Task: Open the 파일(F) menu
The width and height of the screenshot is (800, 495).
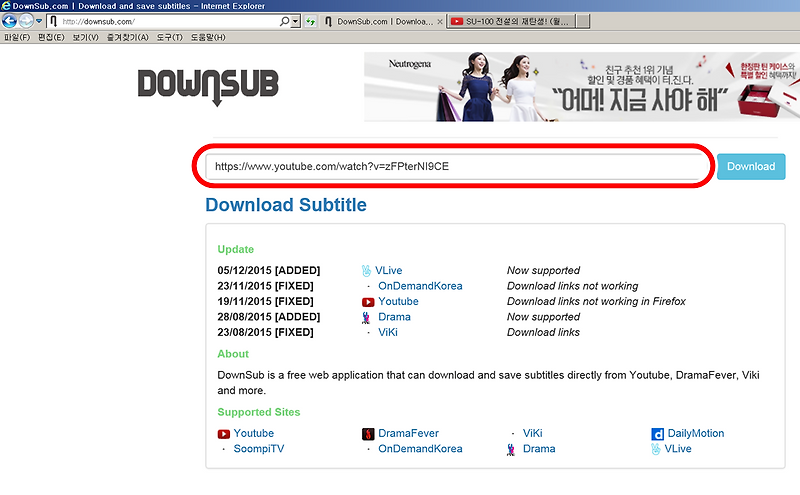Action: pos(17,37)
